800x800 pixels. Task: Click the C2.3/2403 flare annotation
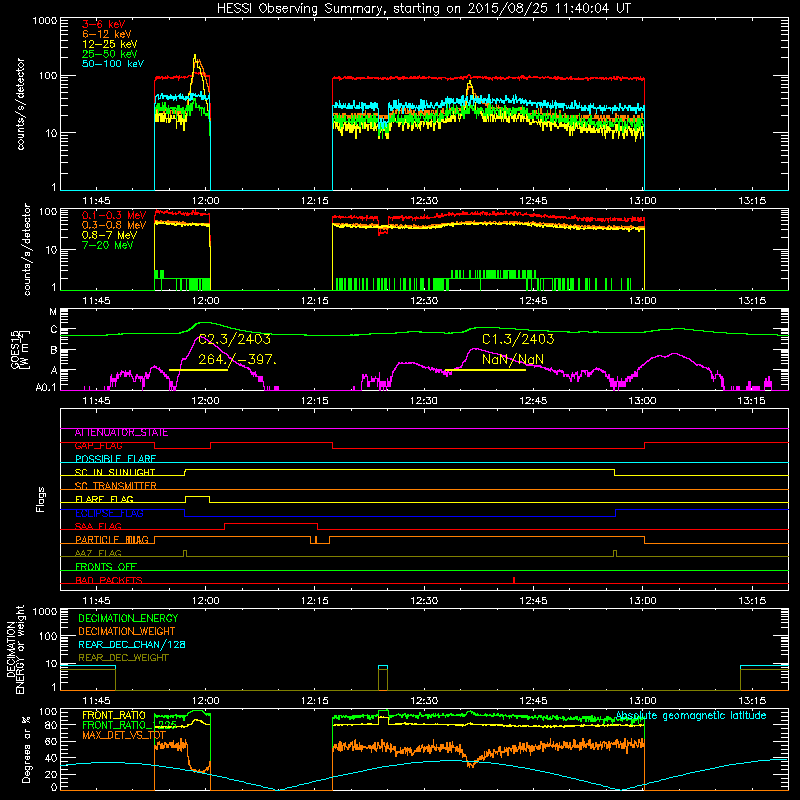[234, 339]
